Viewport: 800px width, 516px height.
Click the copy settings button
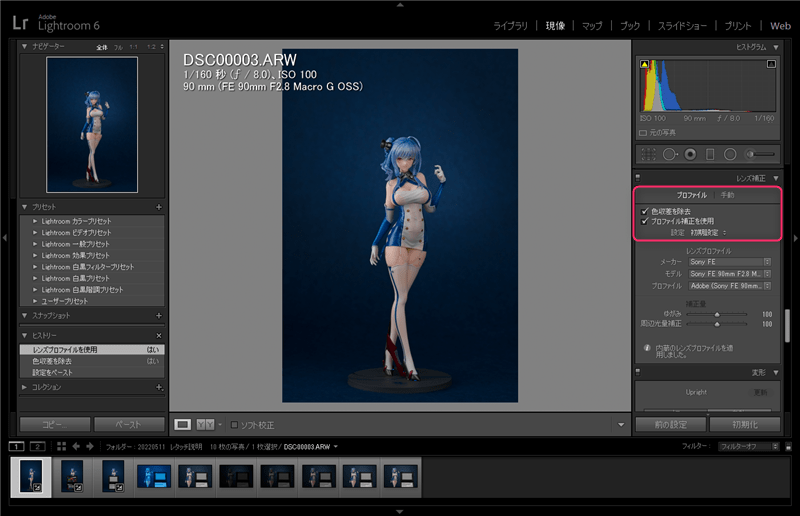tap(55, 425)
